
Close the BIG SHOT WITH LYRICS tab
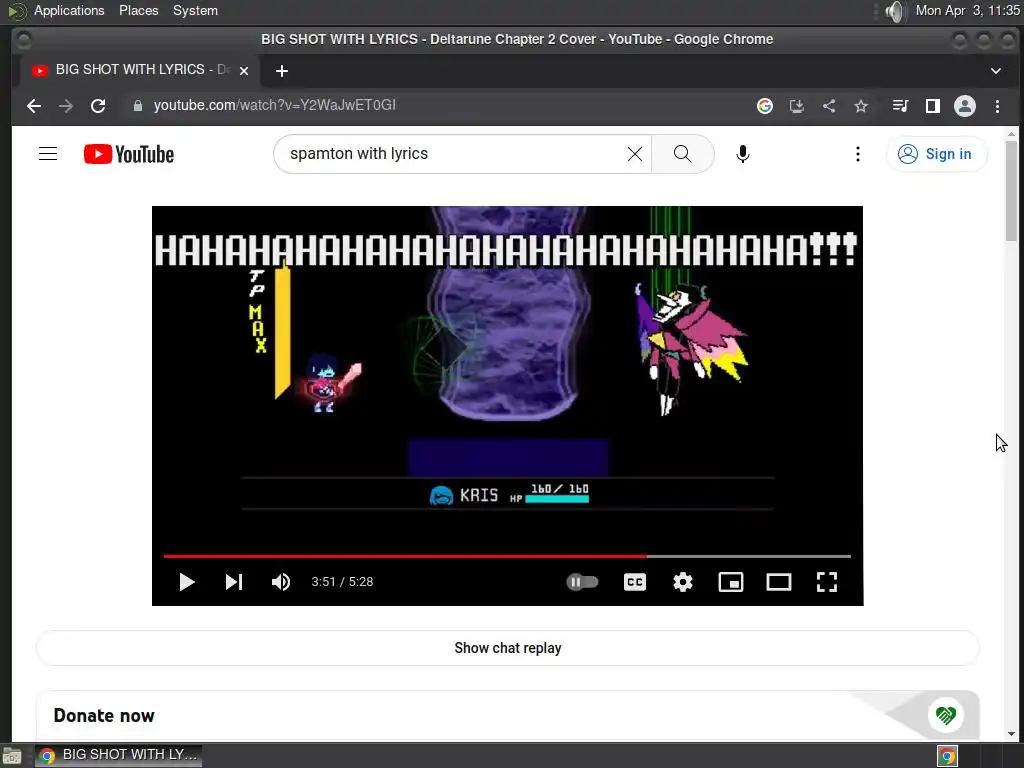244,71
